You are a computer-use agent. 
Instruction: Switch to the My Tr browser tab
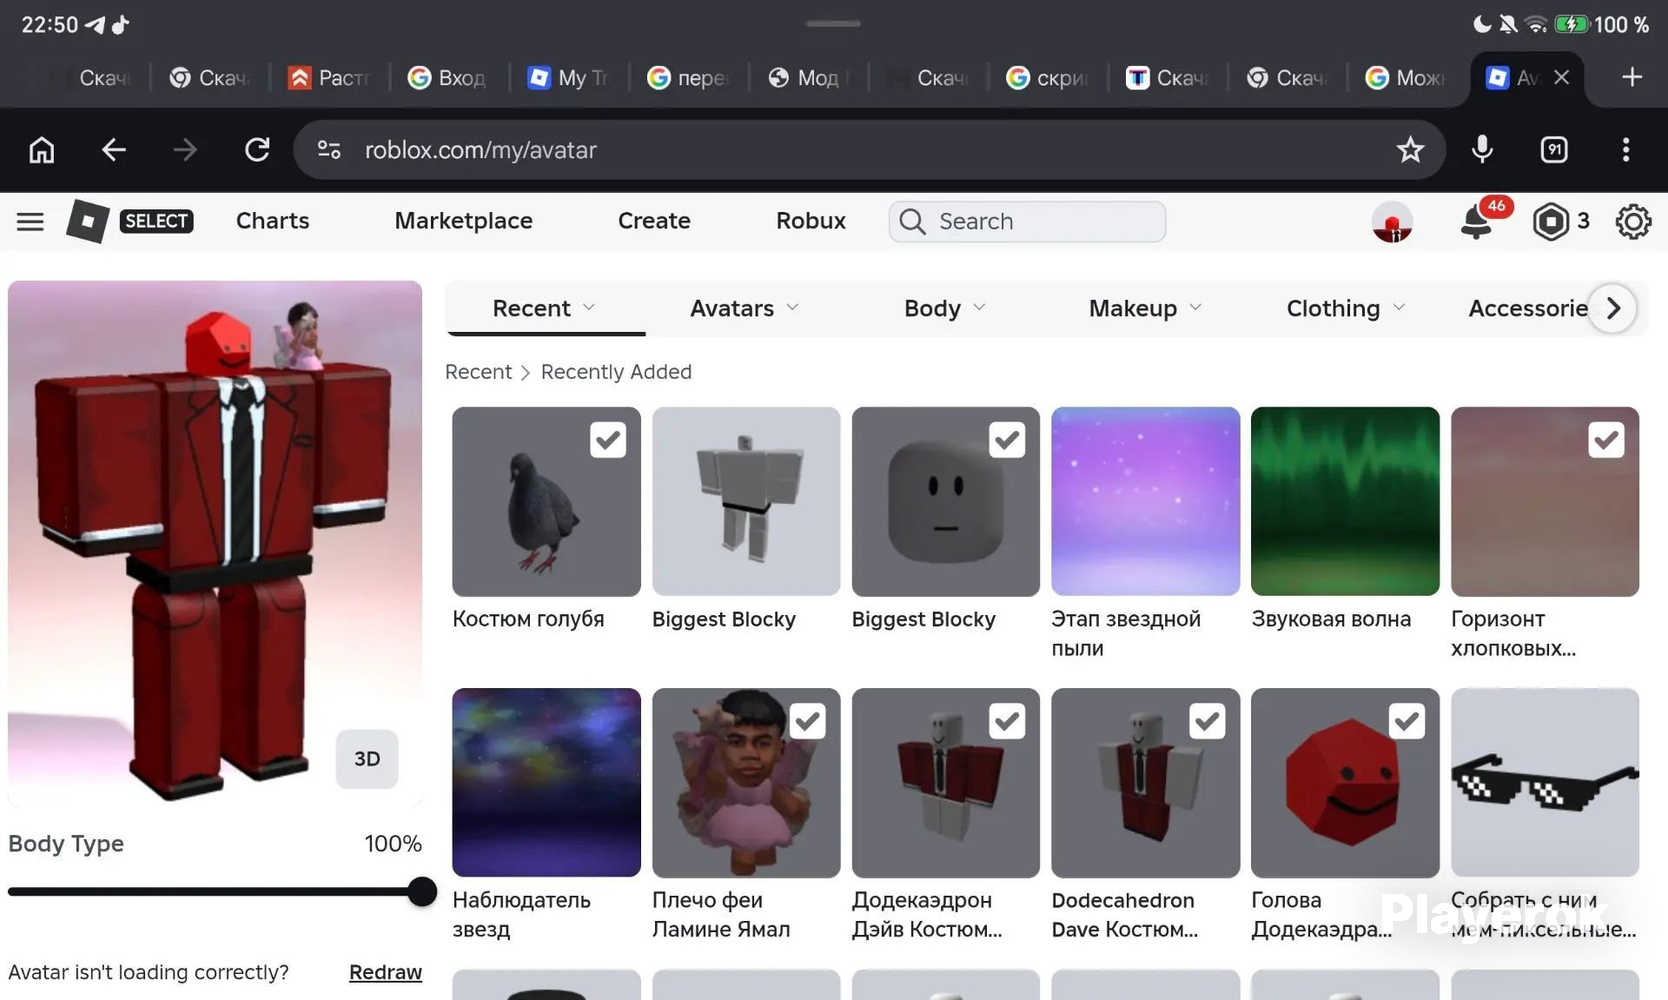[x=569, y=77]
